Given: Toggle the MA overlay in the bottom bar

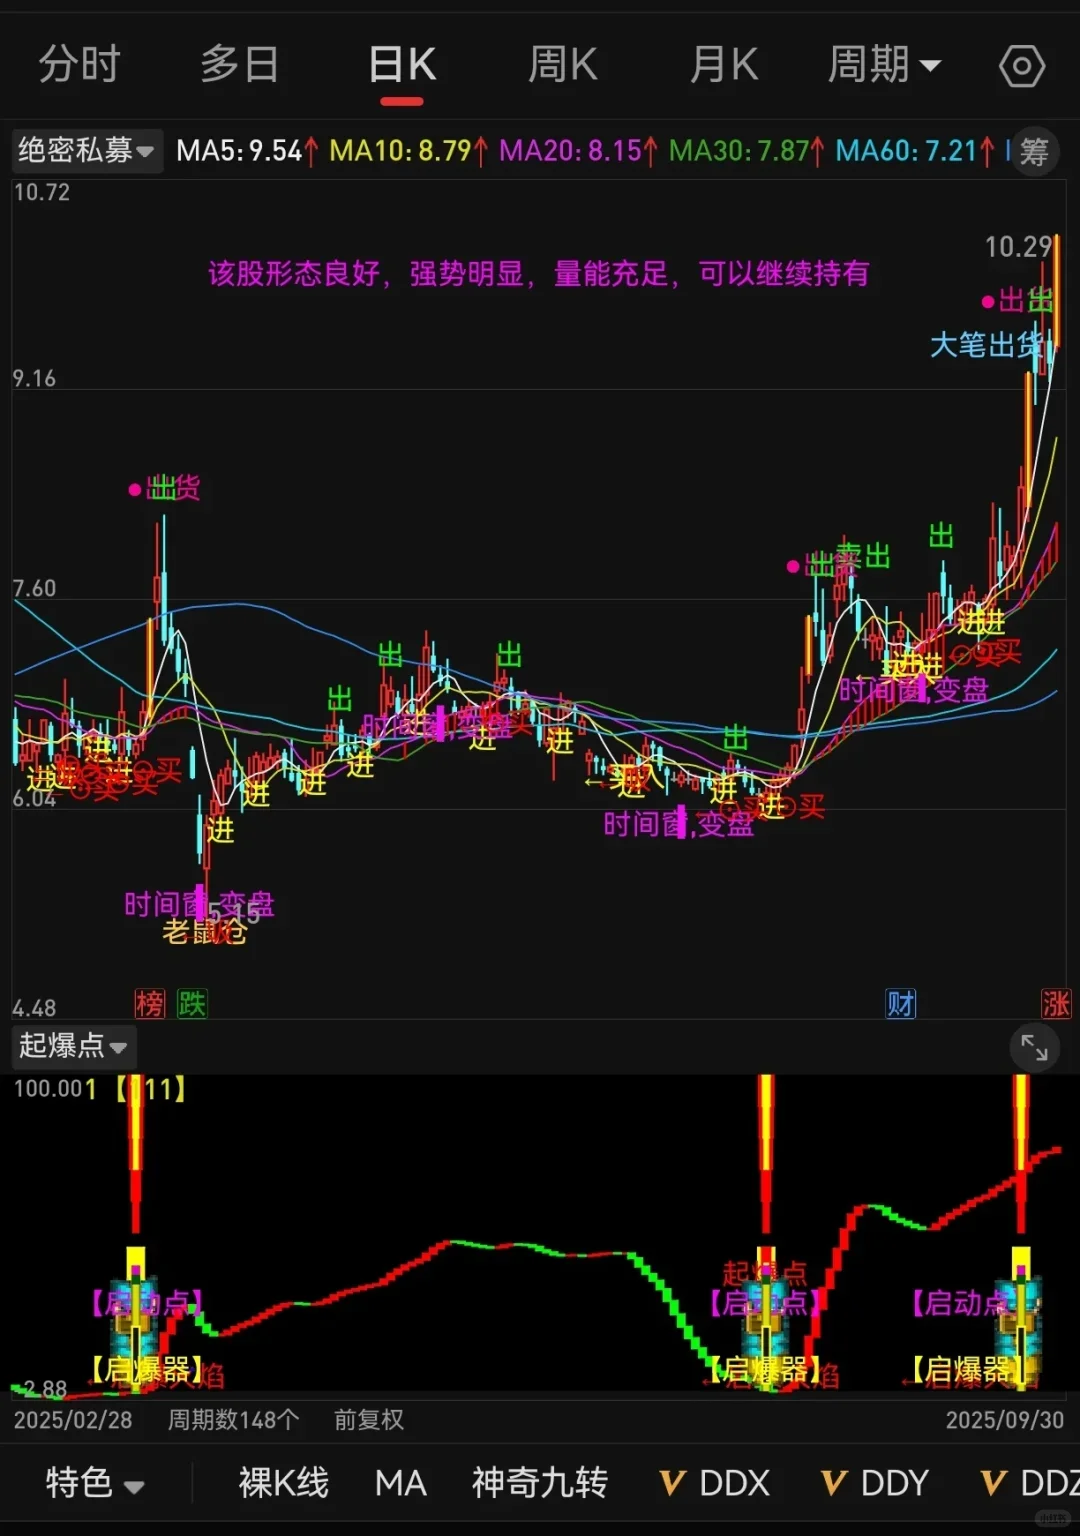Looking at the screenshot, I should [400, 1483].
